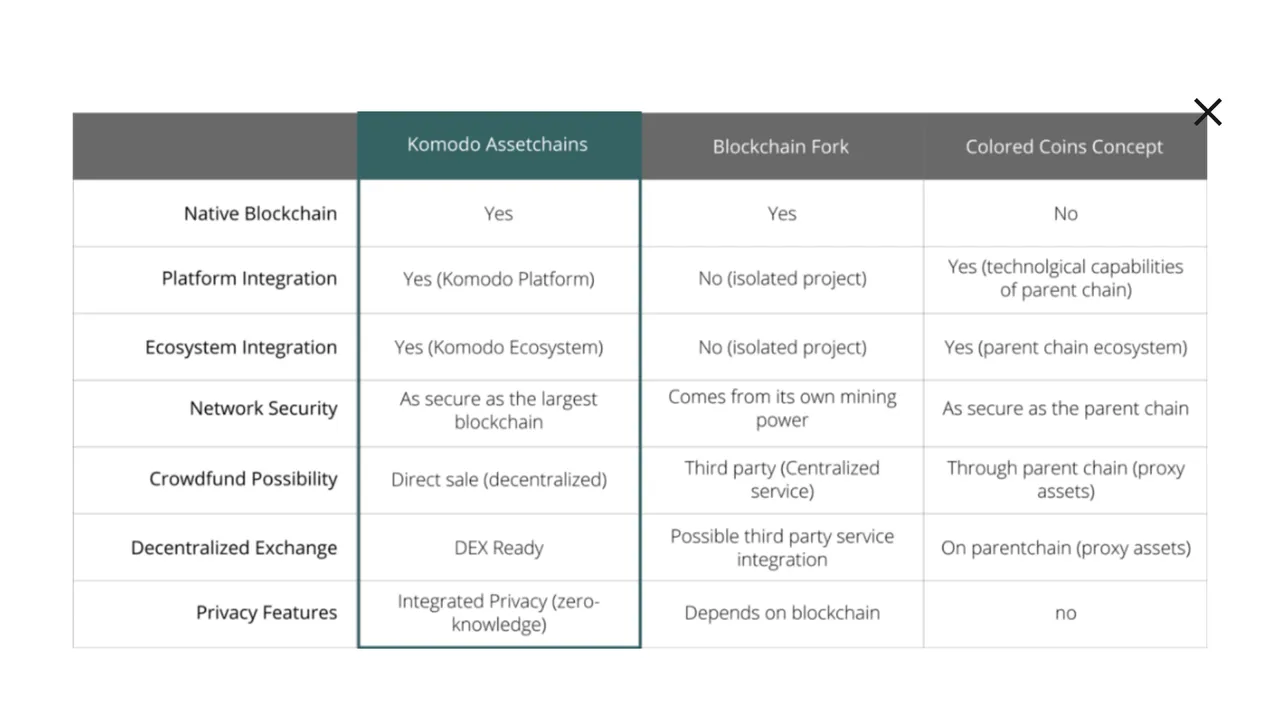Screen dimensions: 1280x720
Task: Click 'Depends on blockchain' cell
Action: pyautogui.click(x=781, y=613)
